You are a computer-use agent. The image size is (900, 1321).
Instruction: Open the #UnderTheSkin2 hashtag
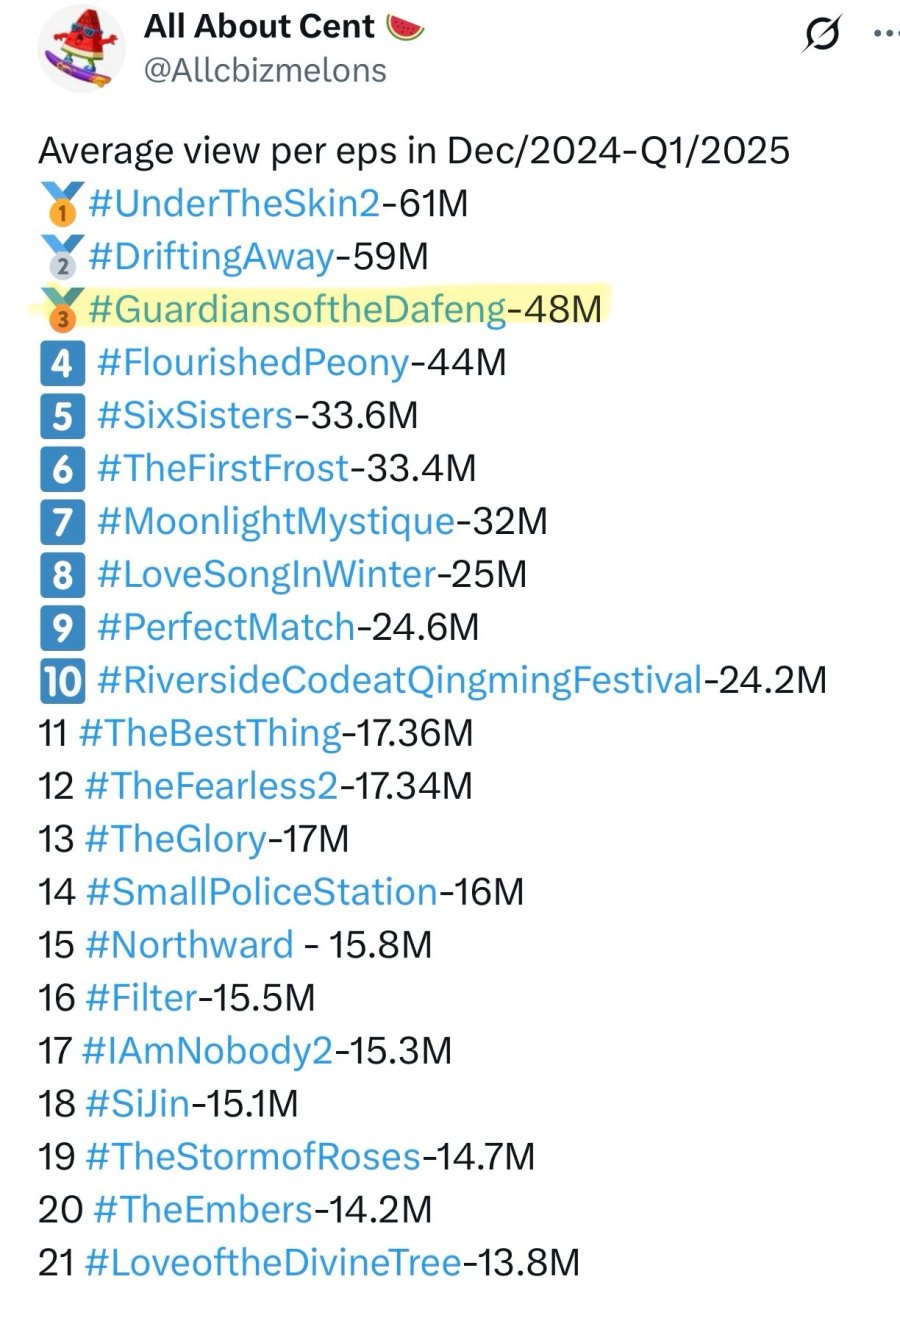click(234, 204)
